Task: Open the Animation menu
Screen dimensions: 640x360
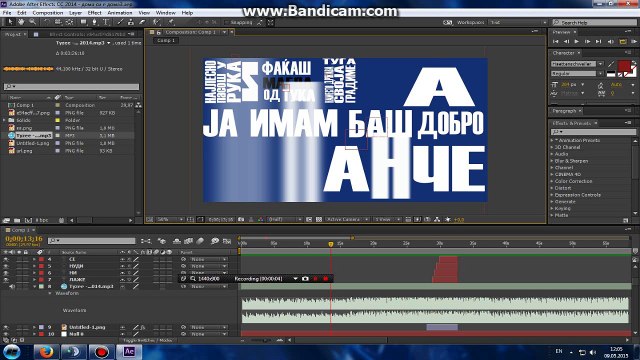Action: [120, 13]
